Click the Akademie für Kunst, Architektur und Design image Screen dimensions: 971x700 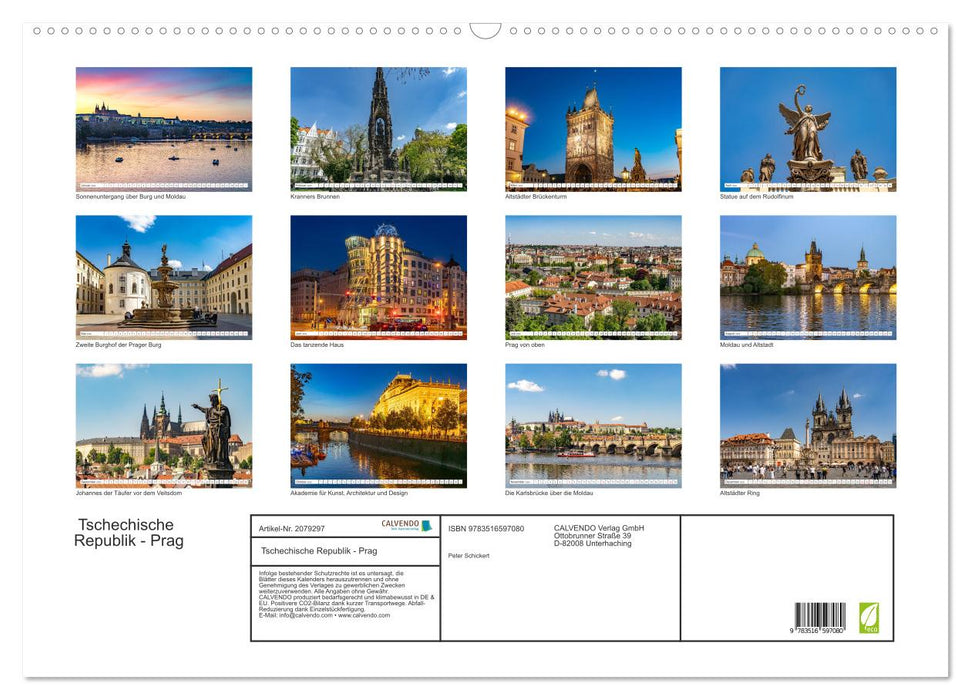click(x=378, y=424)
